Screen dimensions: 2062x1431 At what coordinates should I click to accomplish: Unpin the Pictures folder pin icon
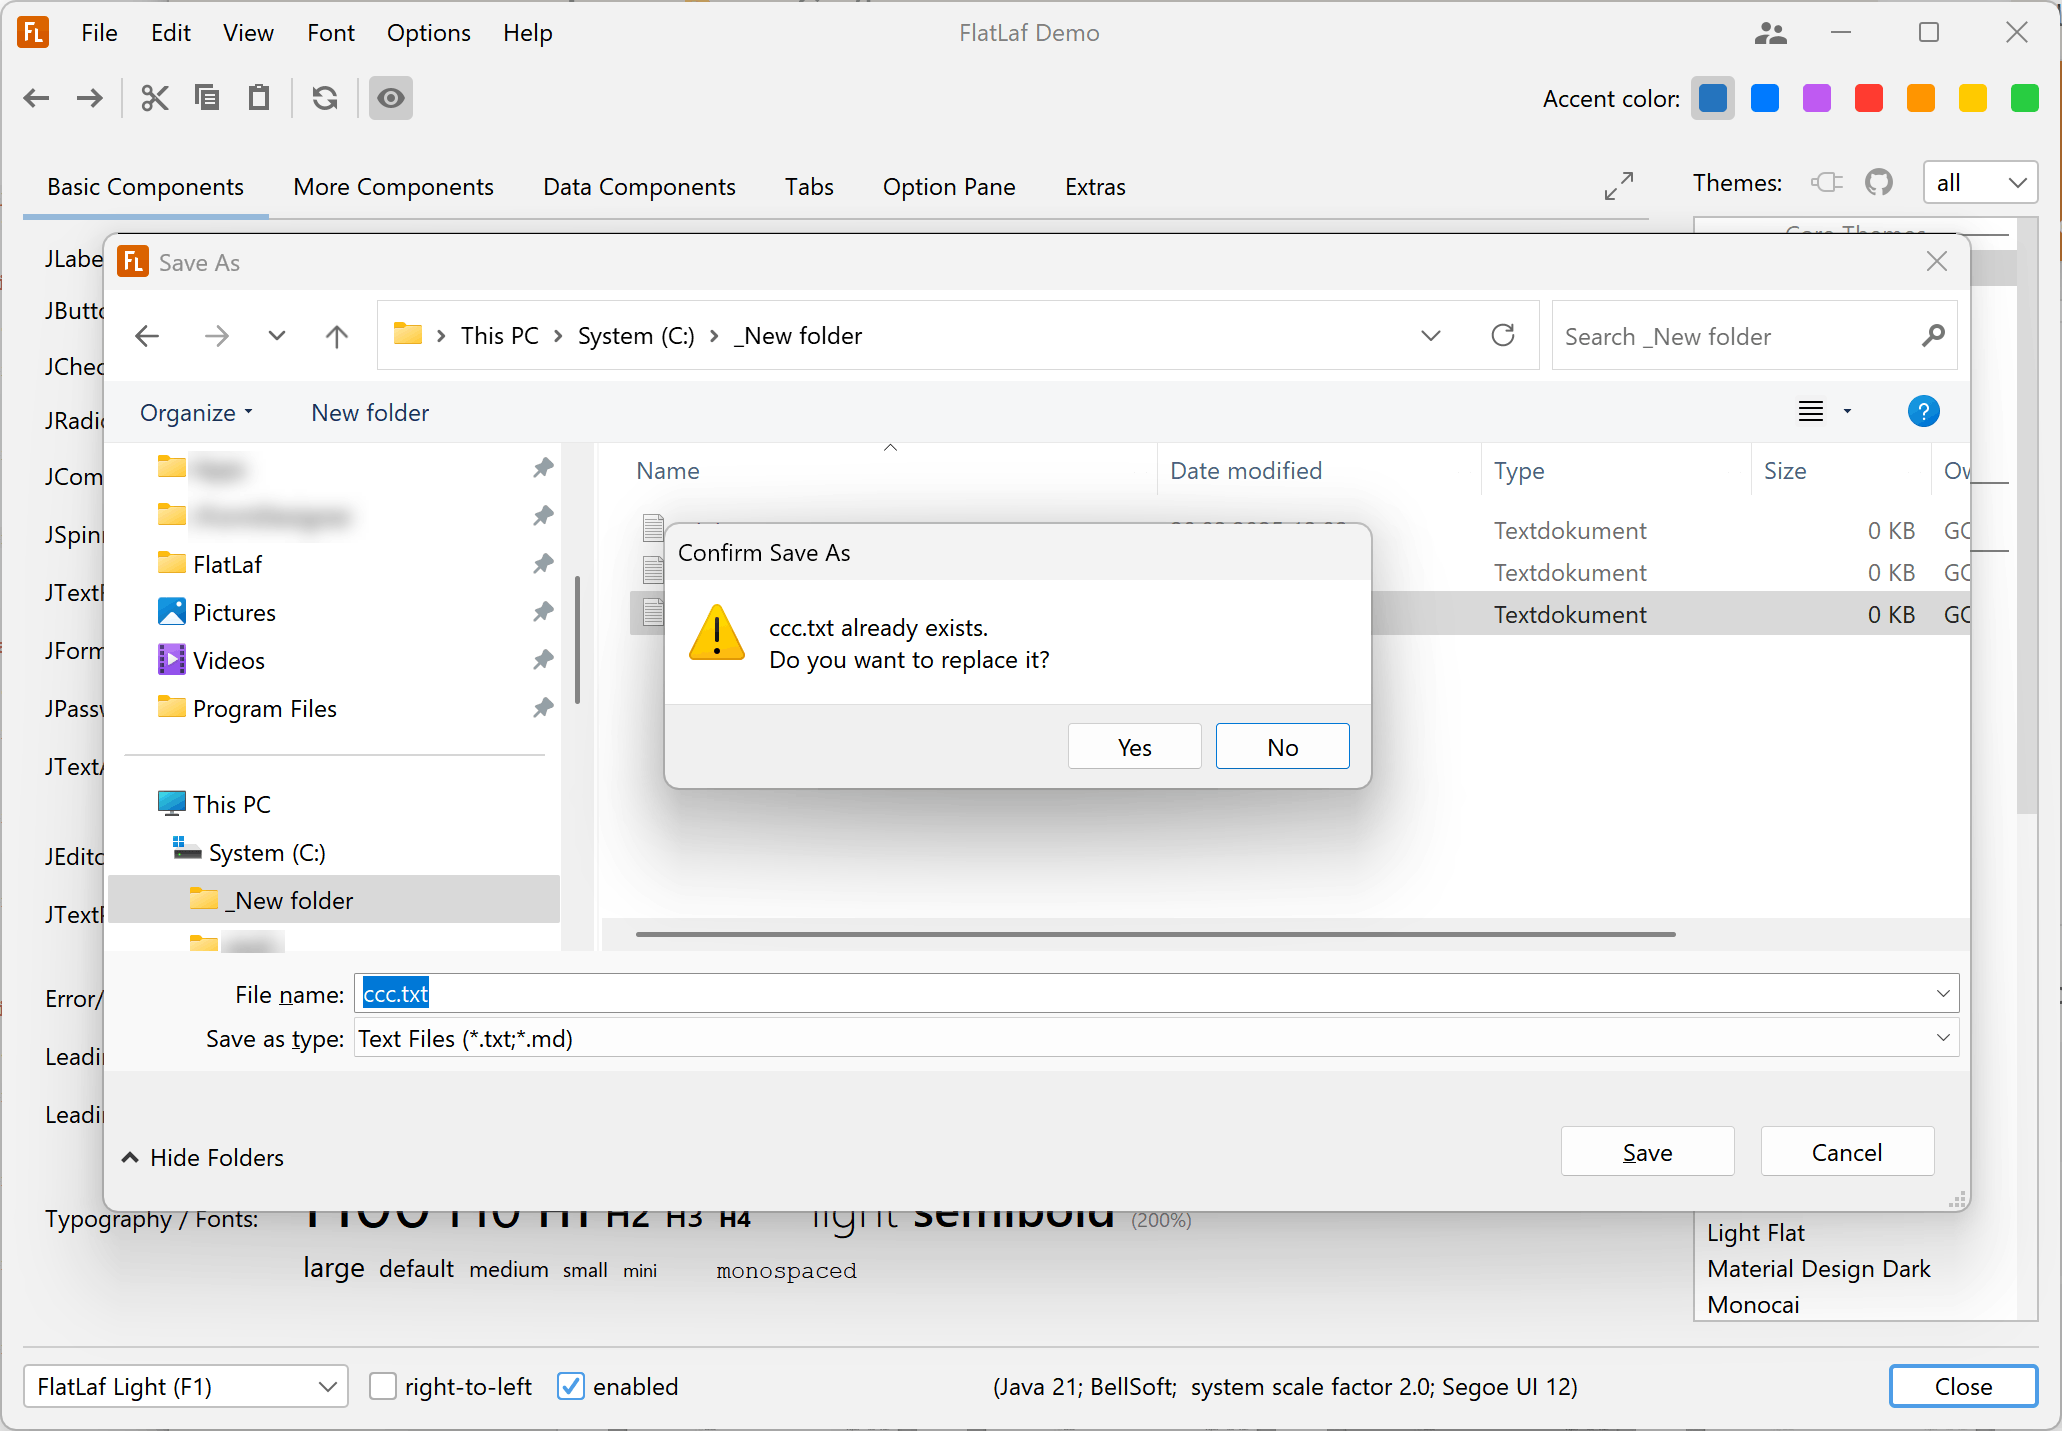point(543,611)
